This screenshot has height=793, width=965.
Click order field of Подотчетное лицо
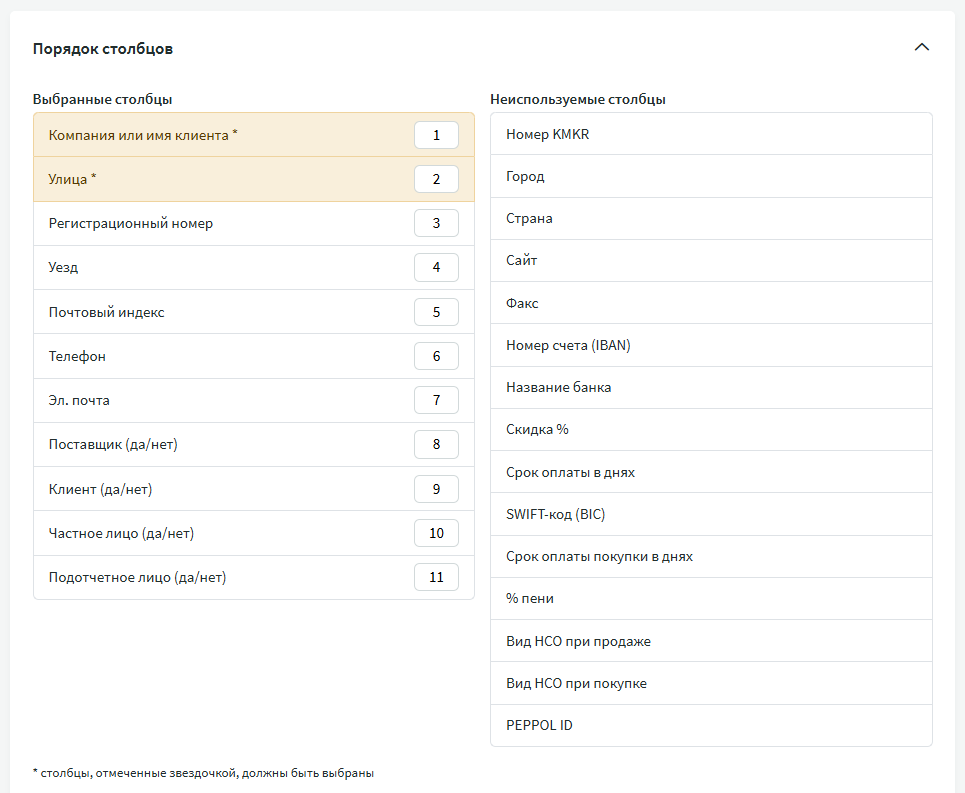436,577
